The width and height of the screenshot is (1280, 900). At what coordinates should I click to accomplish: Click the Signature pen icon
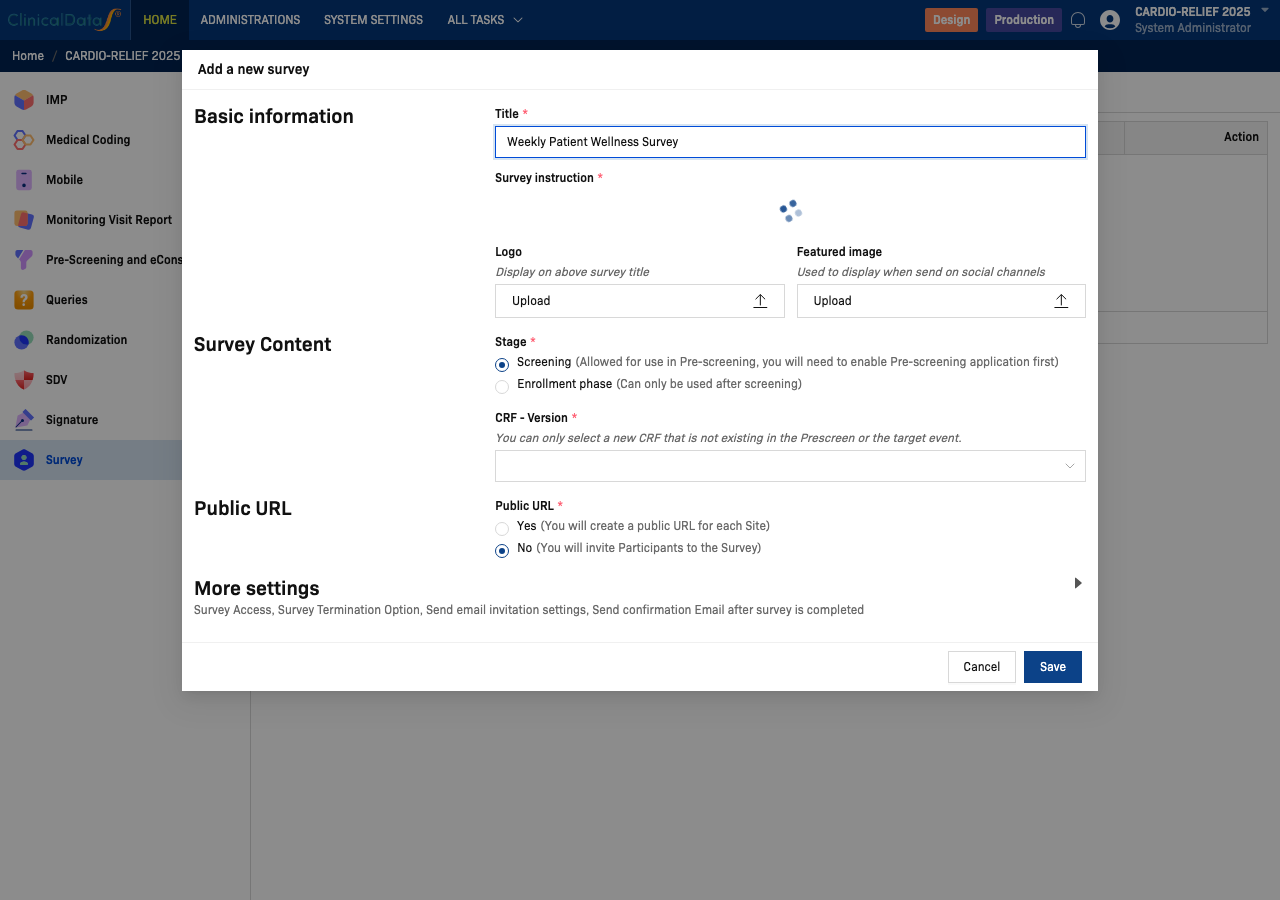[x=24, y=420]
